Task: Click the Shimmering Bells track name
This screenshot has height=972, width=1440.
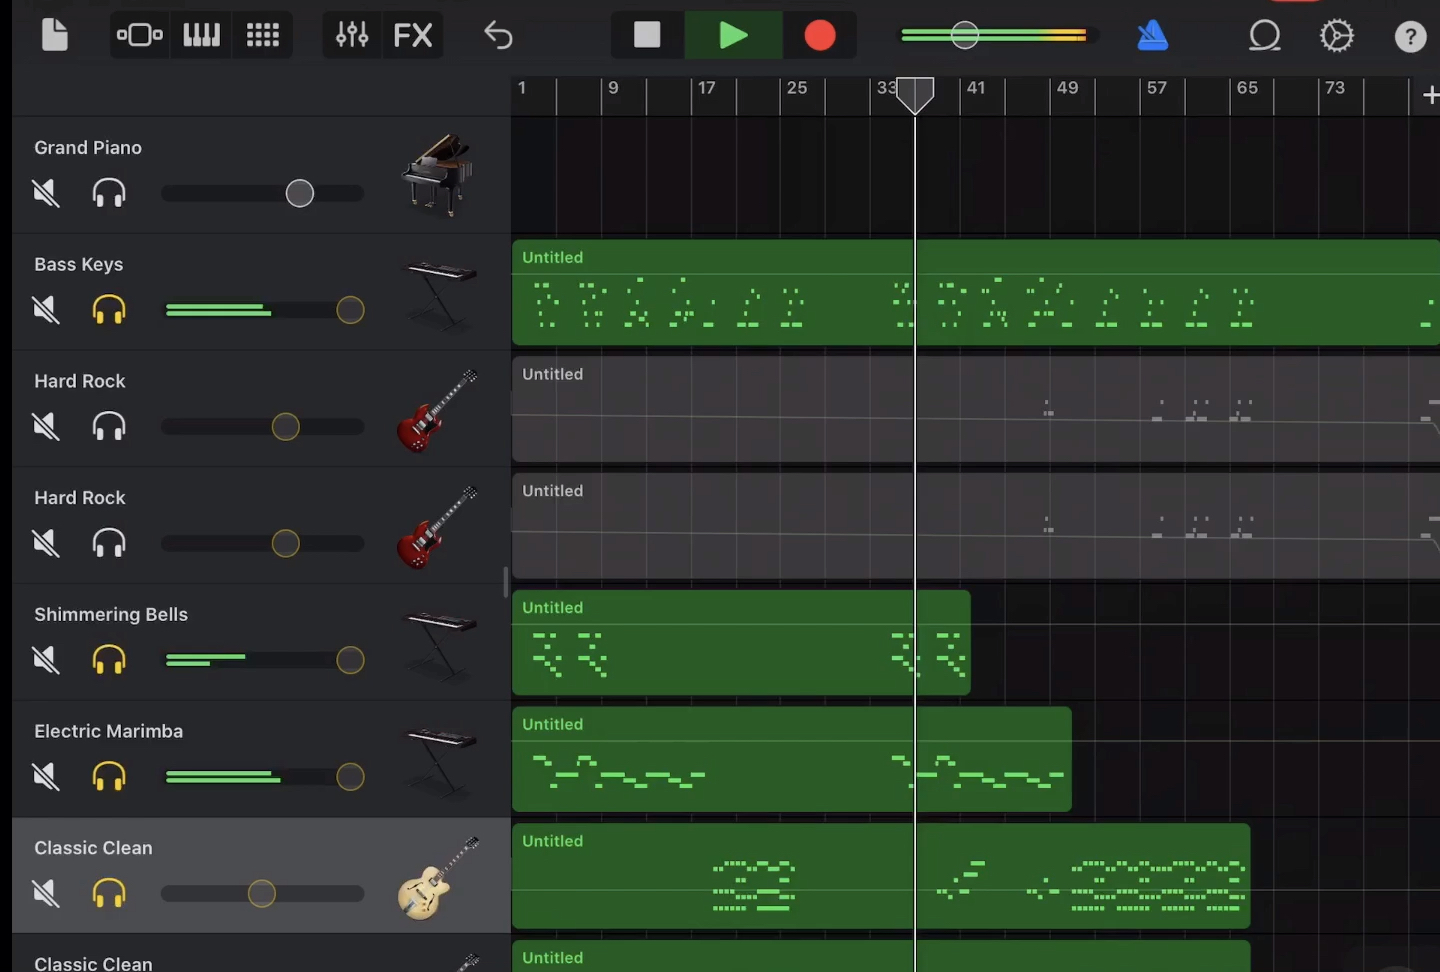Action: (111, 614)
